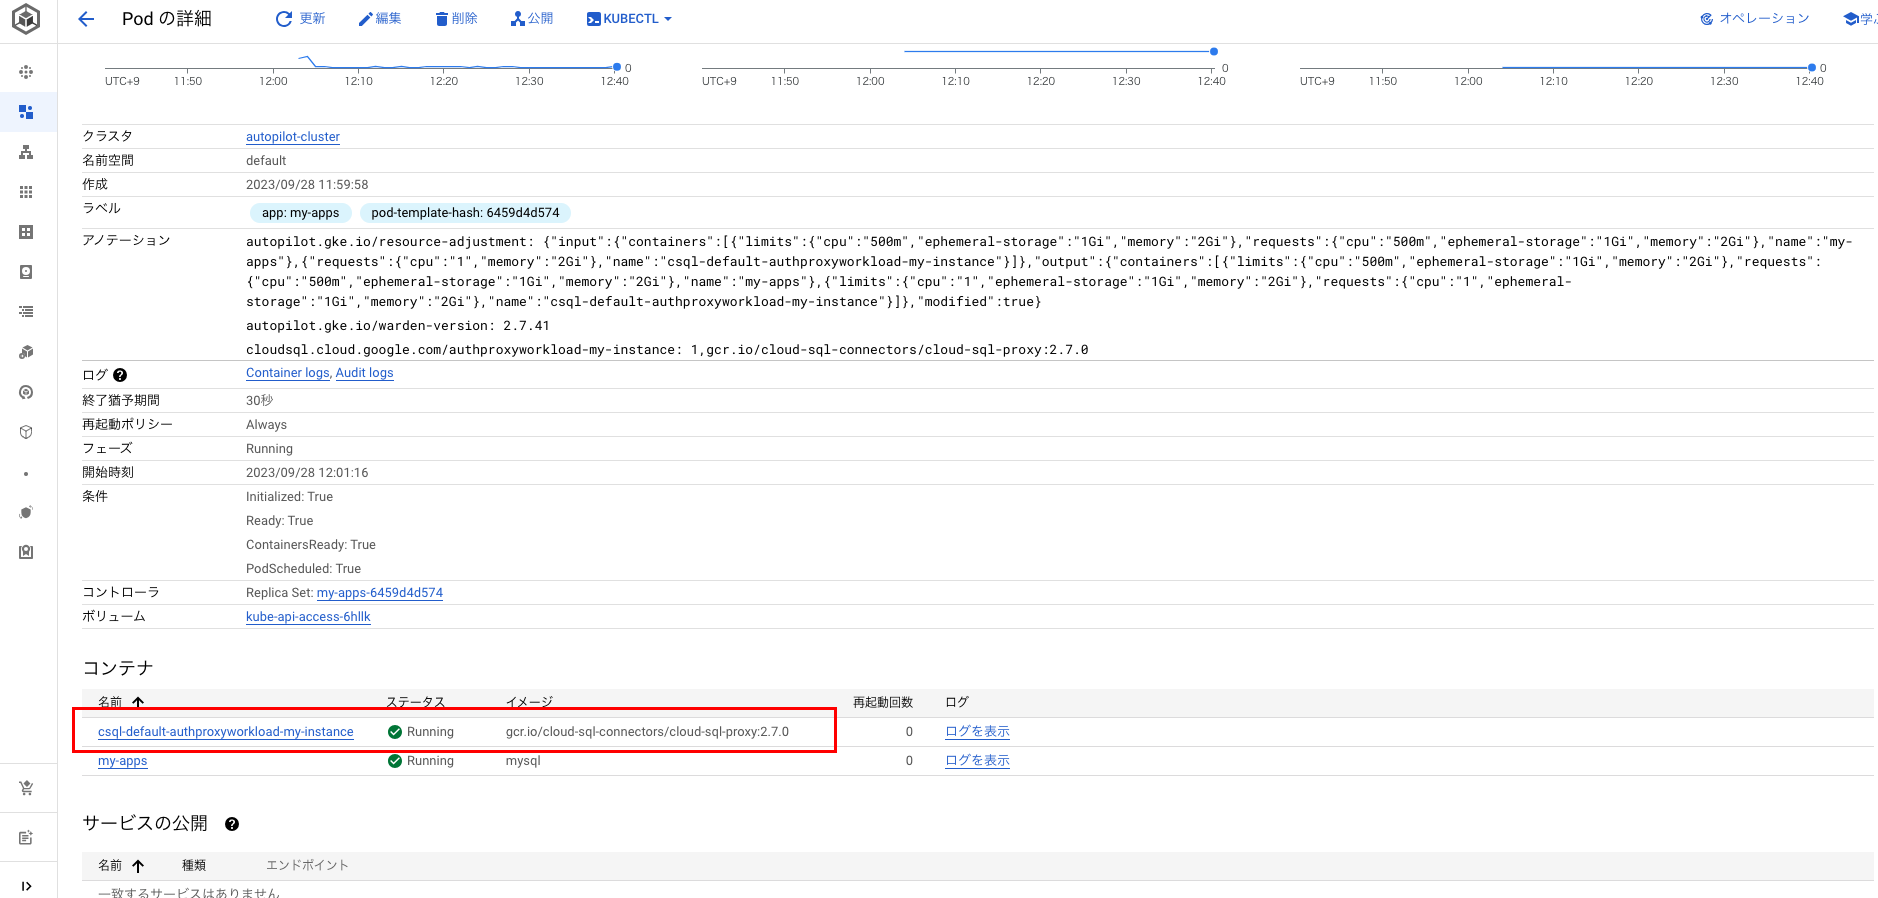Image resolution: width=1878 pixels, height=898 pixels.
Task: Click the pod-template-hash: 6459d4d574 label chip
Action: pyautogui.click(x=465, y=213)
